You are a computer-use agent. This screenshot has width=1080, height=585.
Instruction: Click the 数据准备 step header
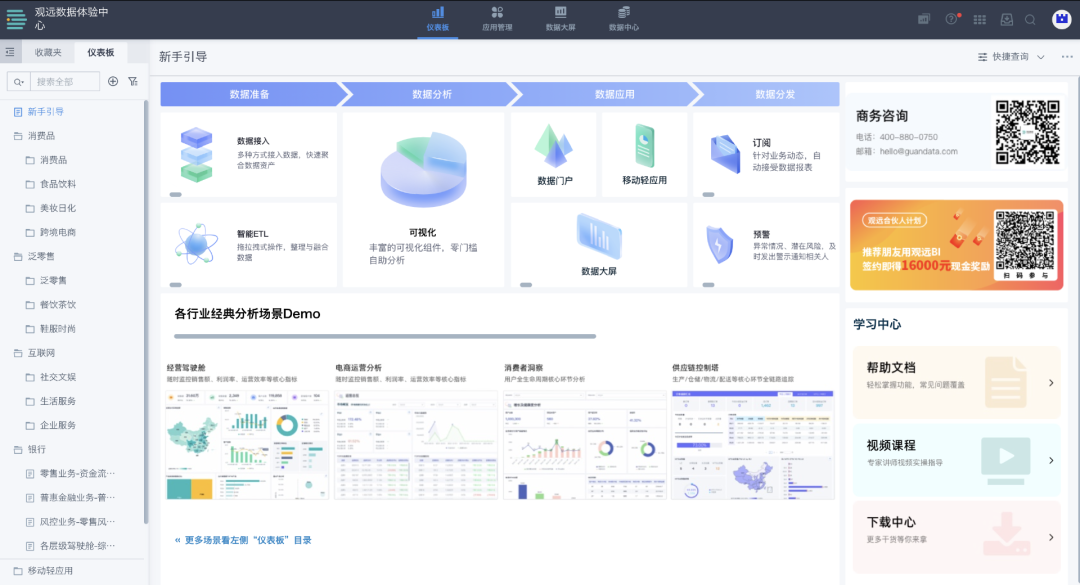(250, 94)
